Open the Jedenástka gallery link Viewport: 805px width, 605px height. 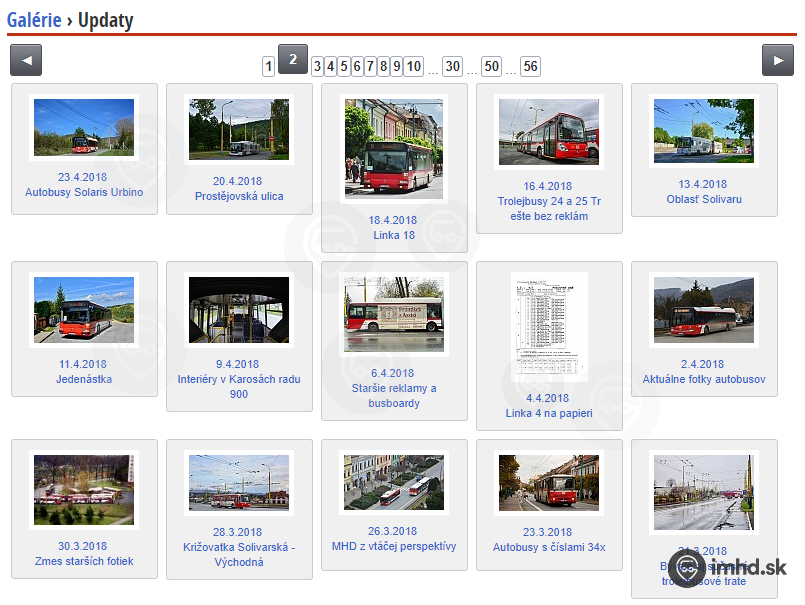click(x=84, y=379)
